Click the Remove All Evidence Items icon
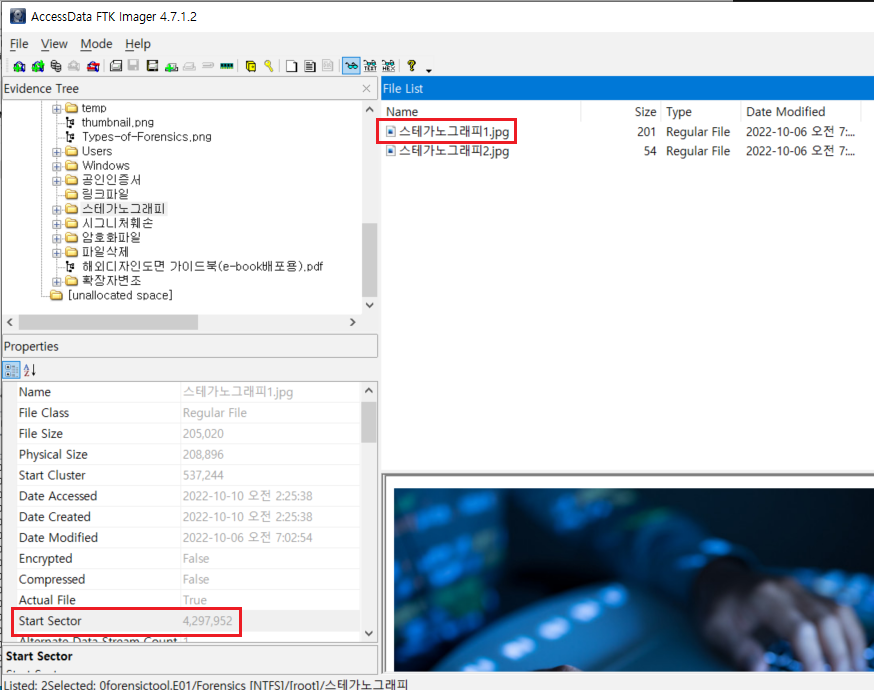The image size is (874, 690). (x=93, y=66)
